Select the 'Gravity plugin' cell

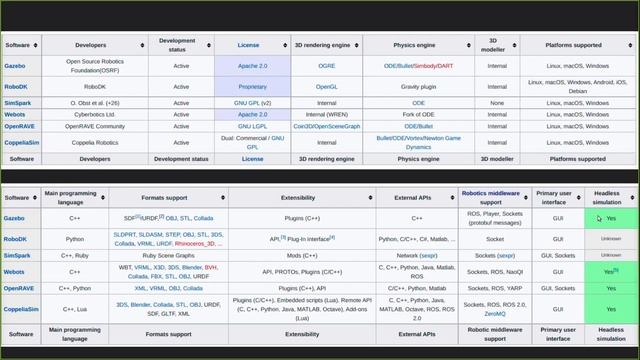click(x=418, y=87)
